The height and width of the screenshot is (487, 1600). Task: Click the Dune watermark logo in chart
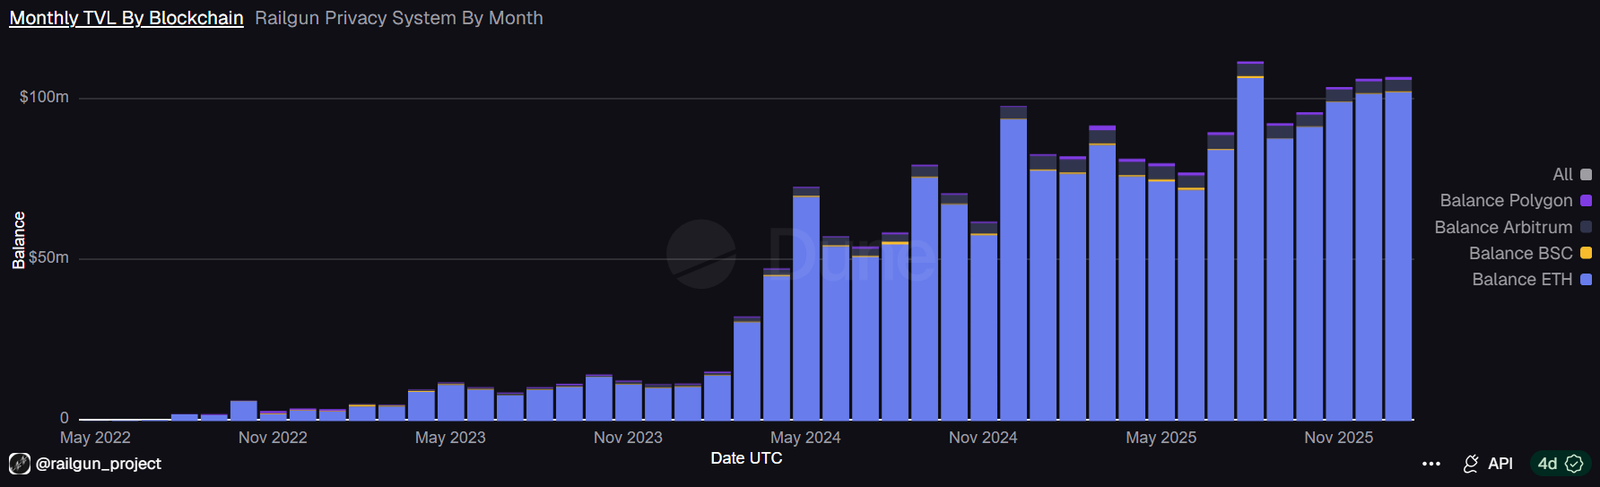(x=701, y=254)
